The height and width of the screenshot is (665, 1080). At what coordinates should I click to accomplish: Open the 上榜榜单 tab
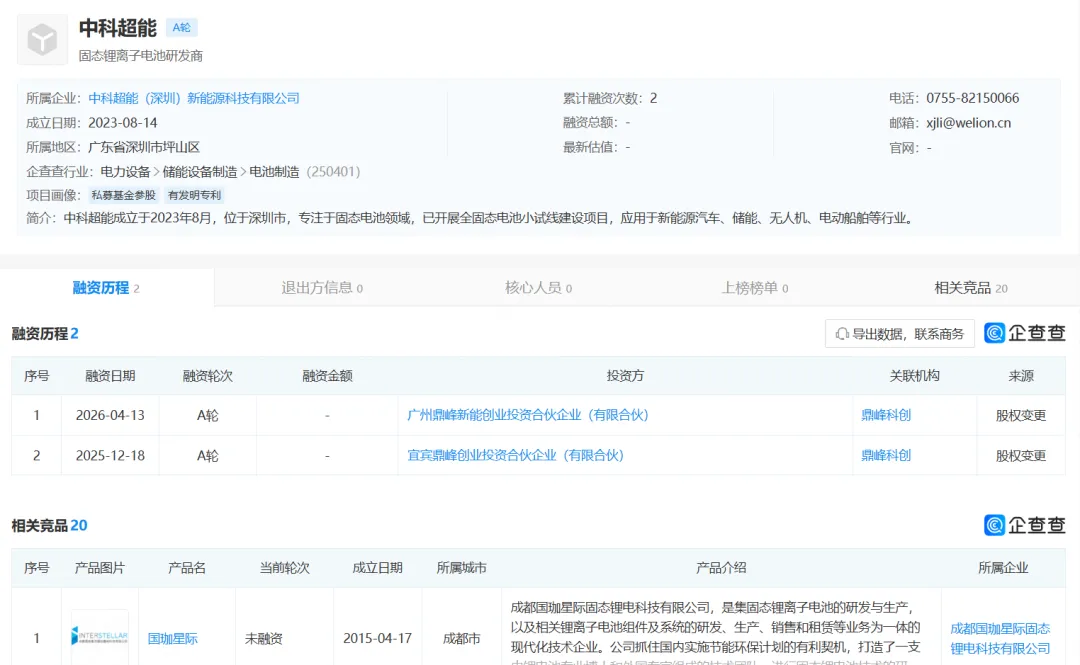[754, 288]
